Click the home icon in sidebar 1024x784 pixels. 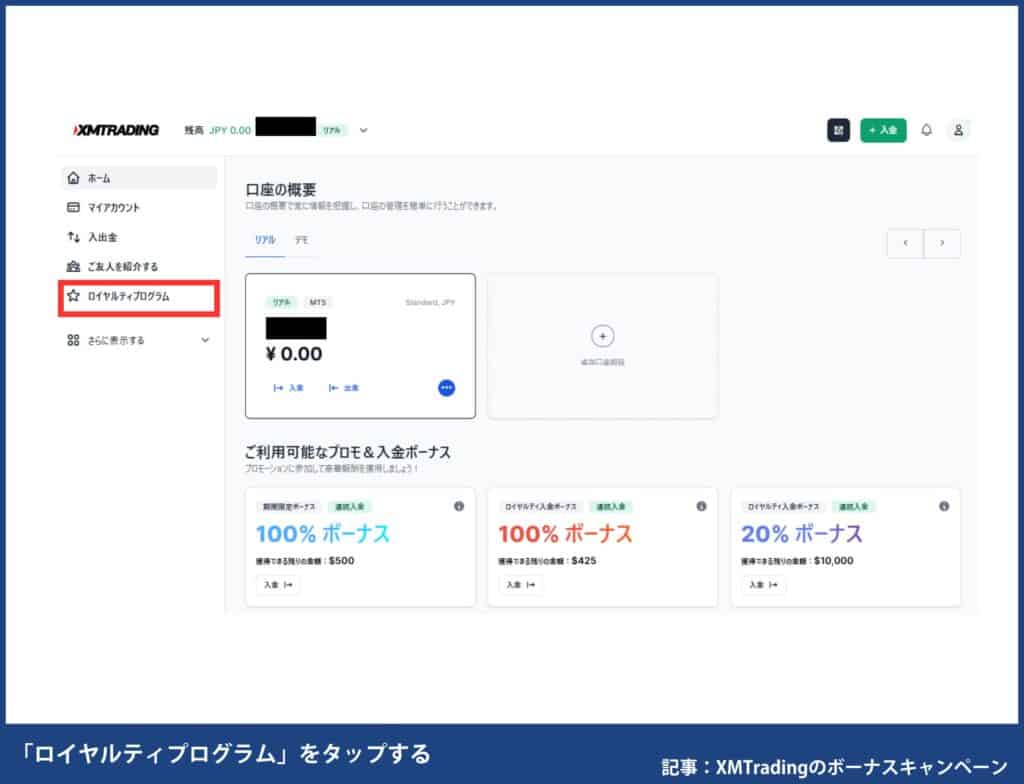point(73,178)
